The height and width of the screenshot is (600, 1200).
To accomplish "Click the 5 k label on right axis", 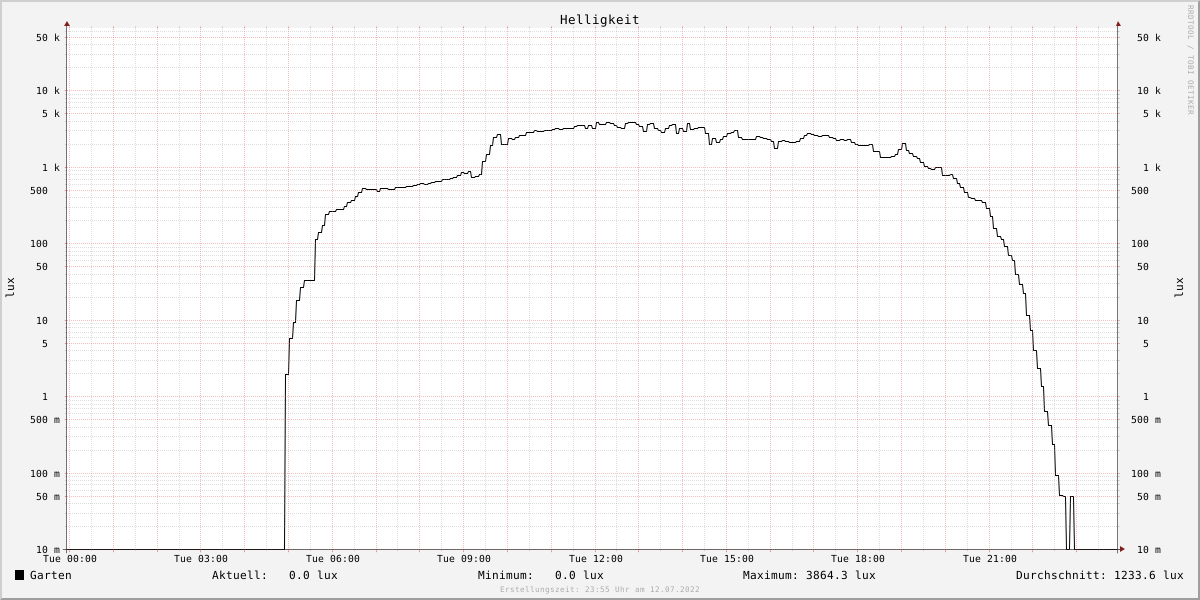I will tap(1152, 114).
